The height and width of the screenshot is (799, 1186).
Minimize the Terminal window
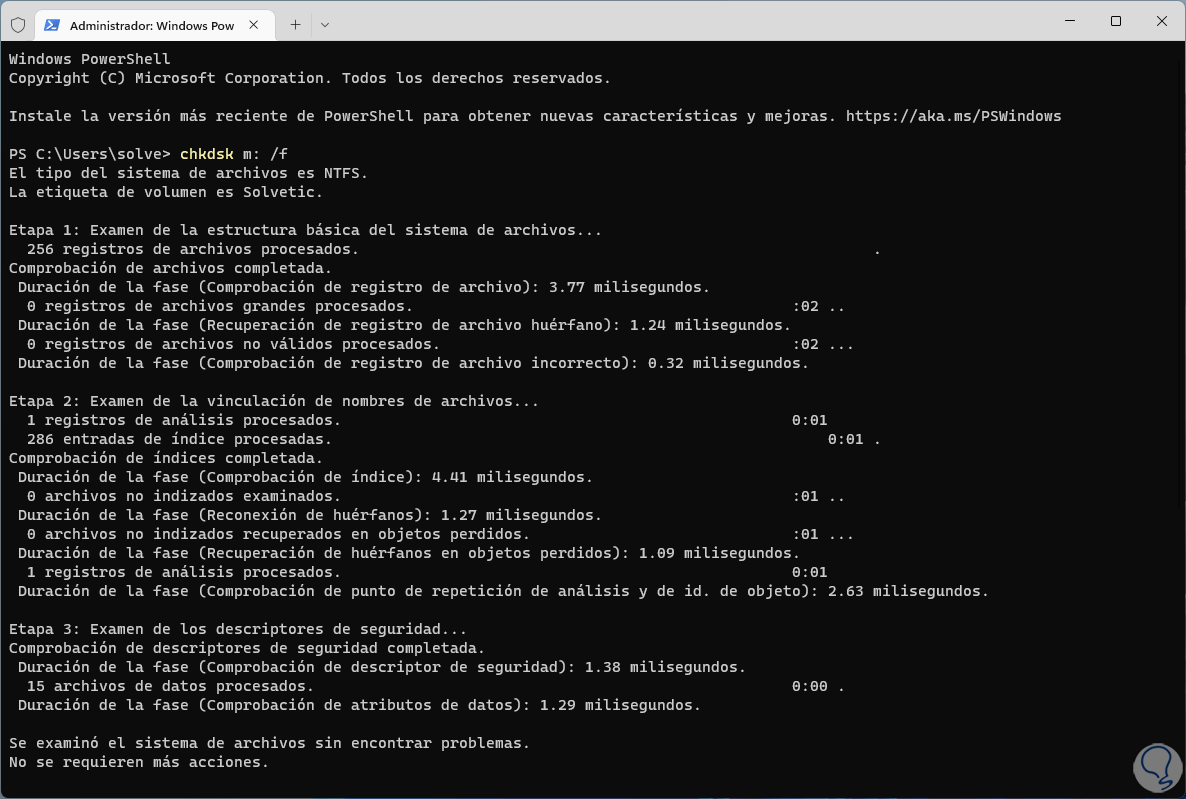coord(1070,21)
